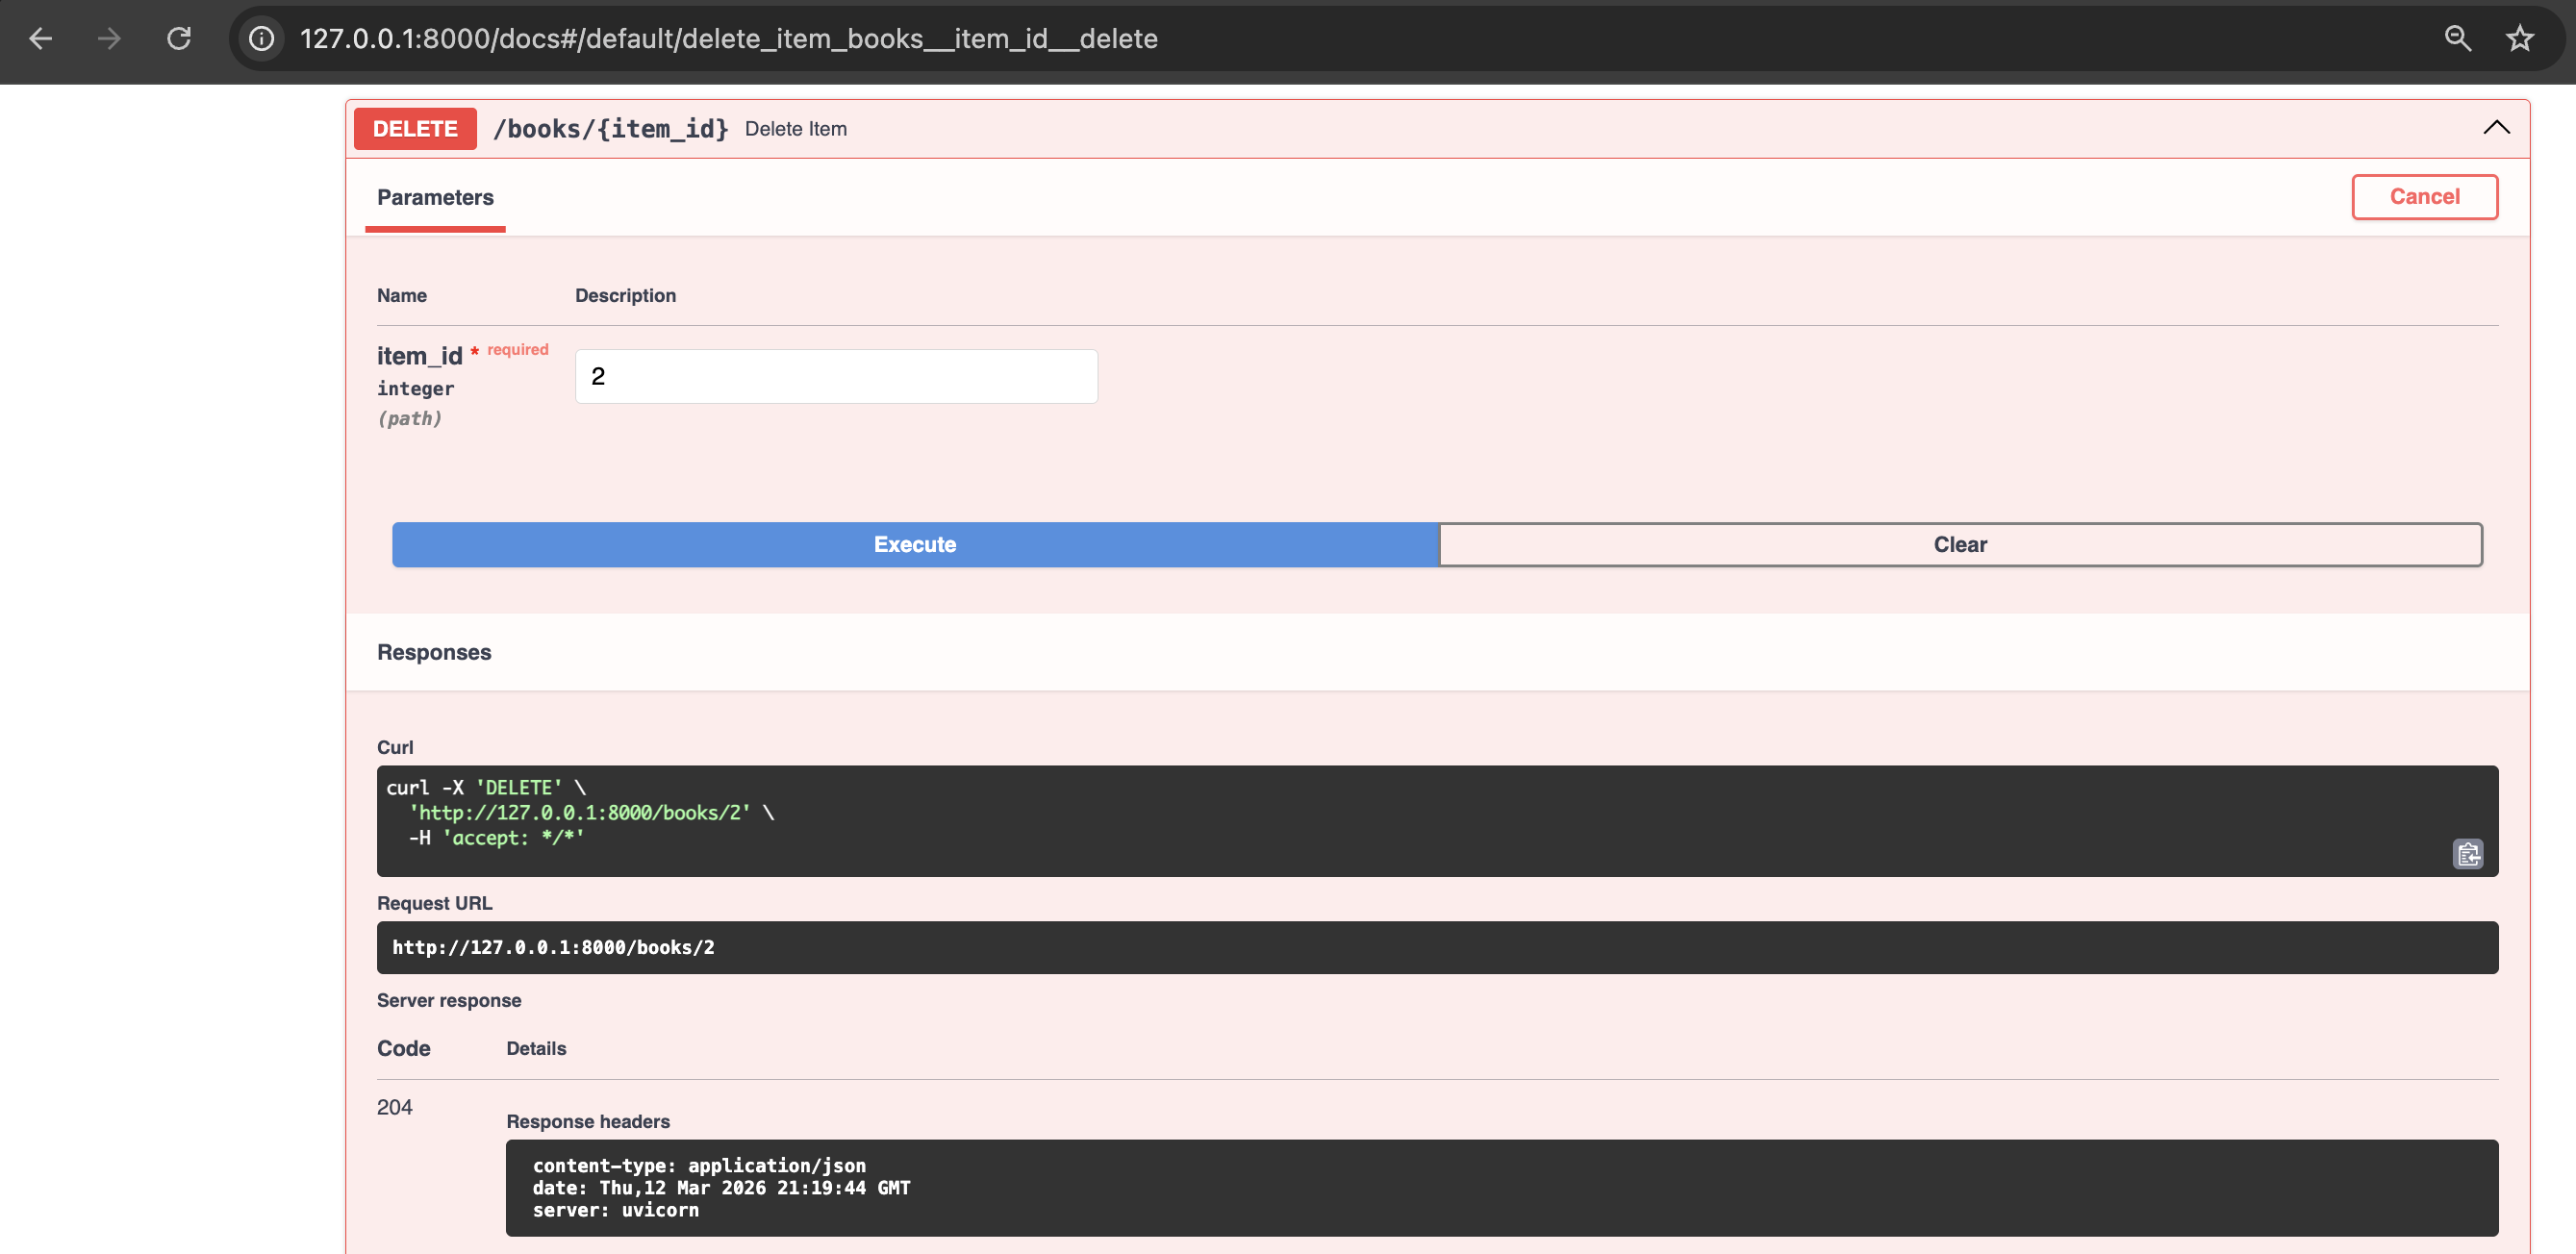Click the zoom search icon in the toolbar
The width and height of the screenshot is (2576, 1254).
(2458, 39)
